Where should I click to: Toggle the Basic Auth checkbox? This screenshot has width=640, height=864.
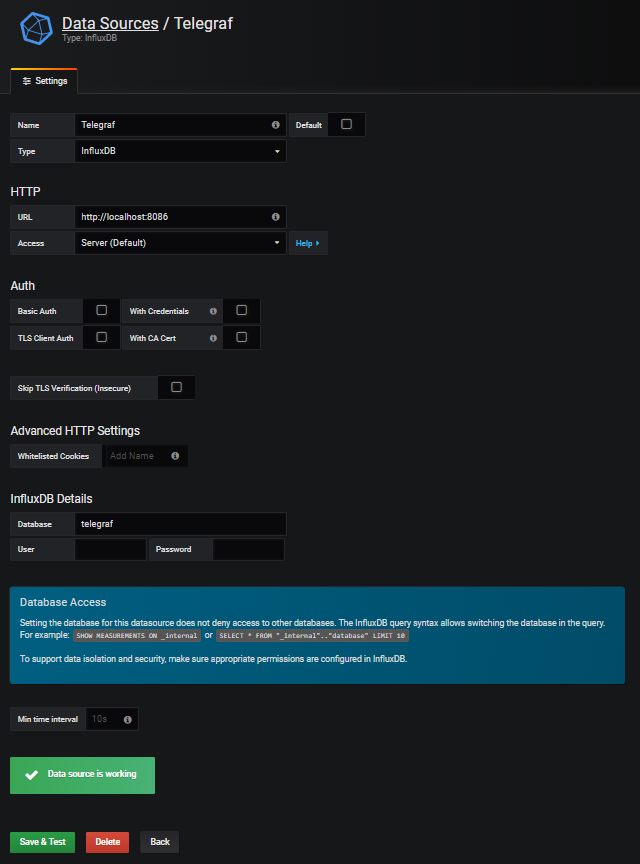pos(101,310)
